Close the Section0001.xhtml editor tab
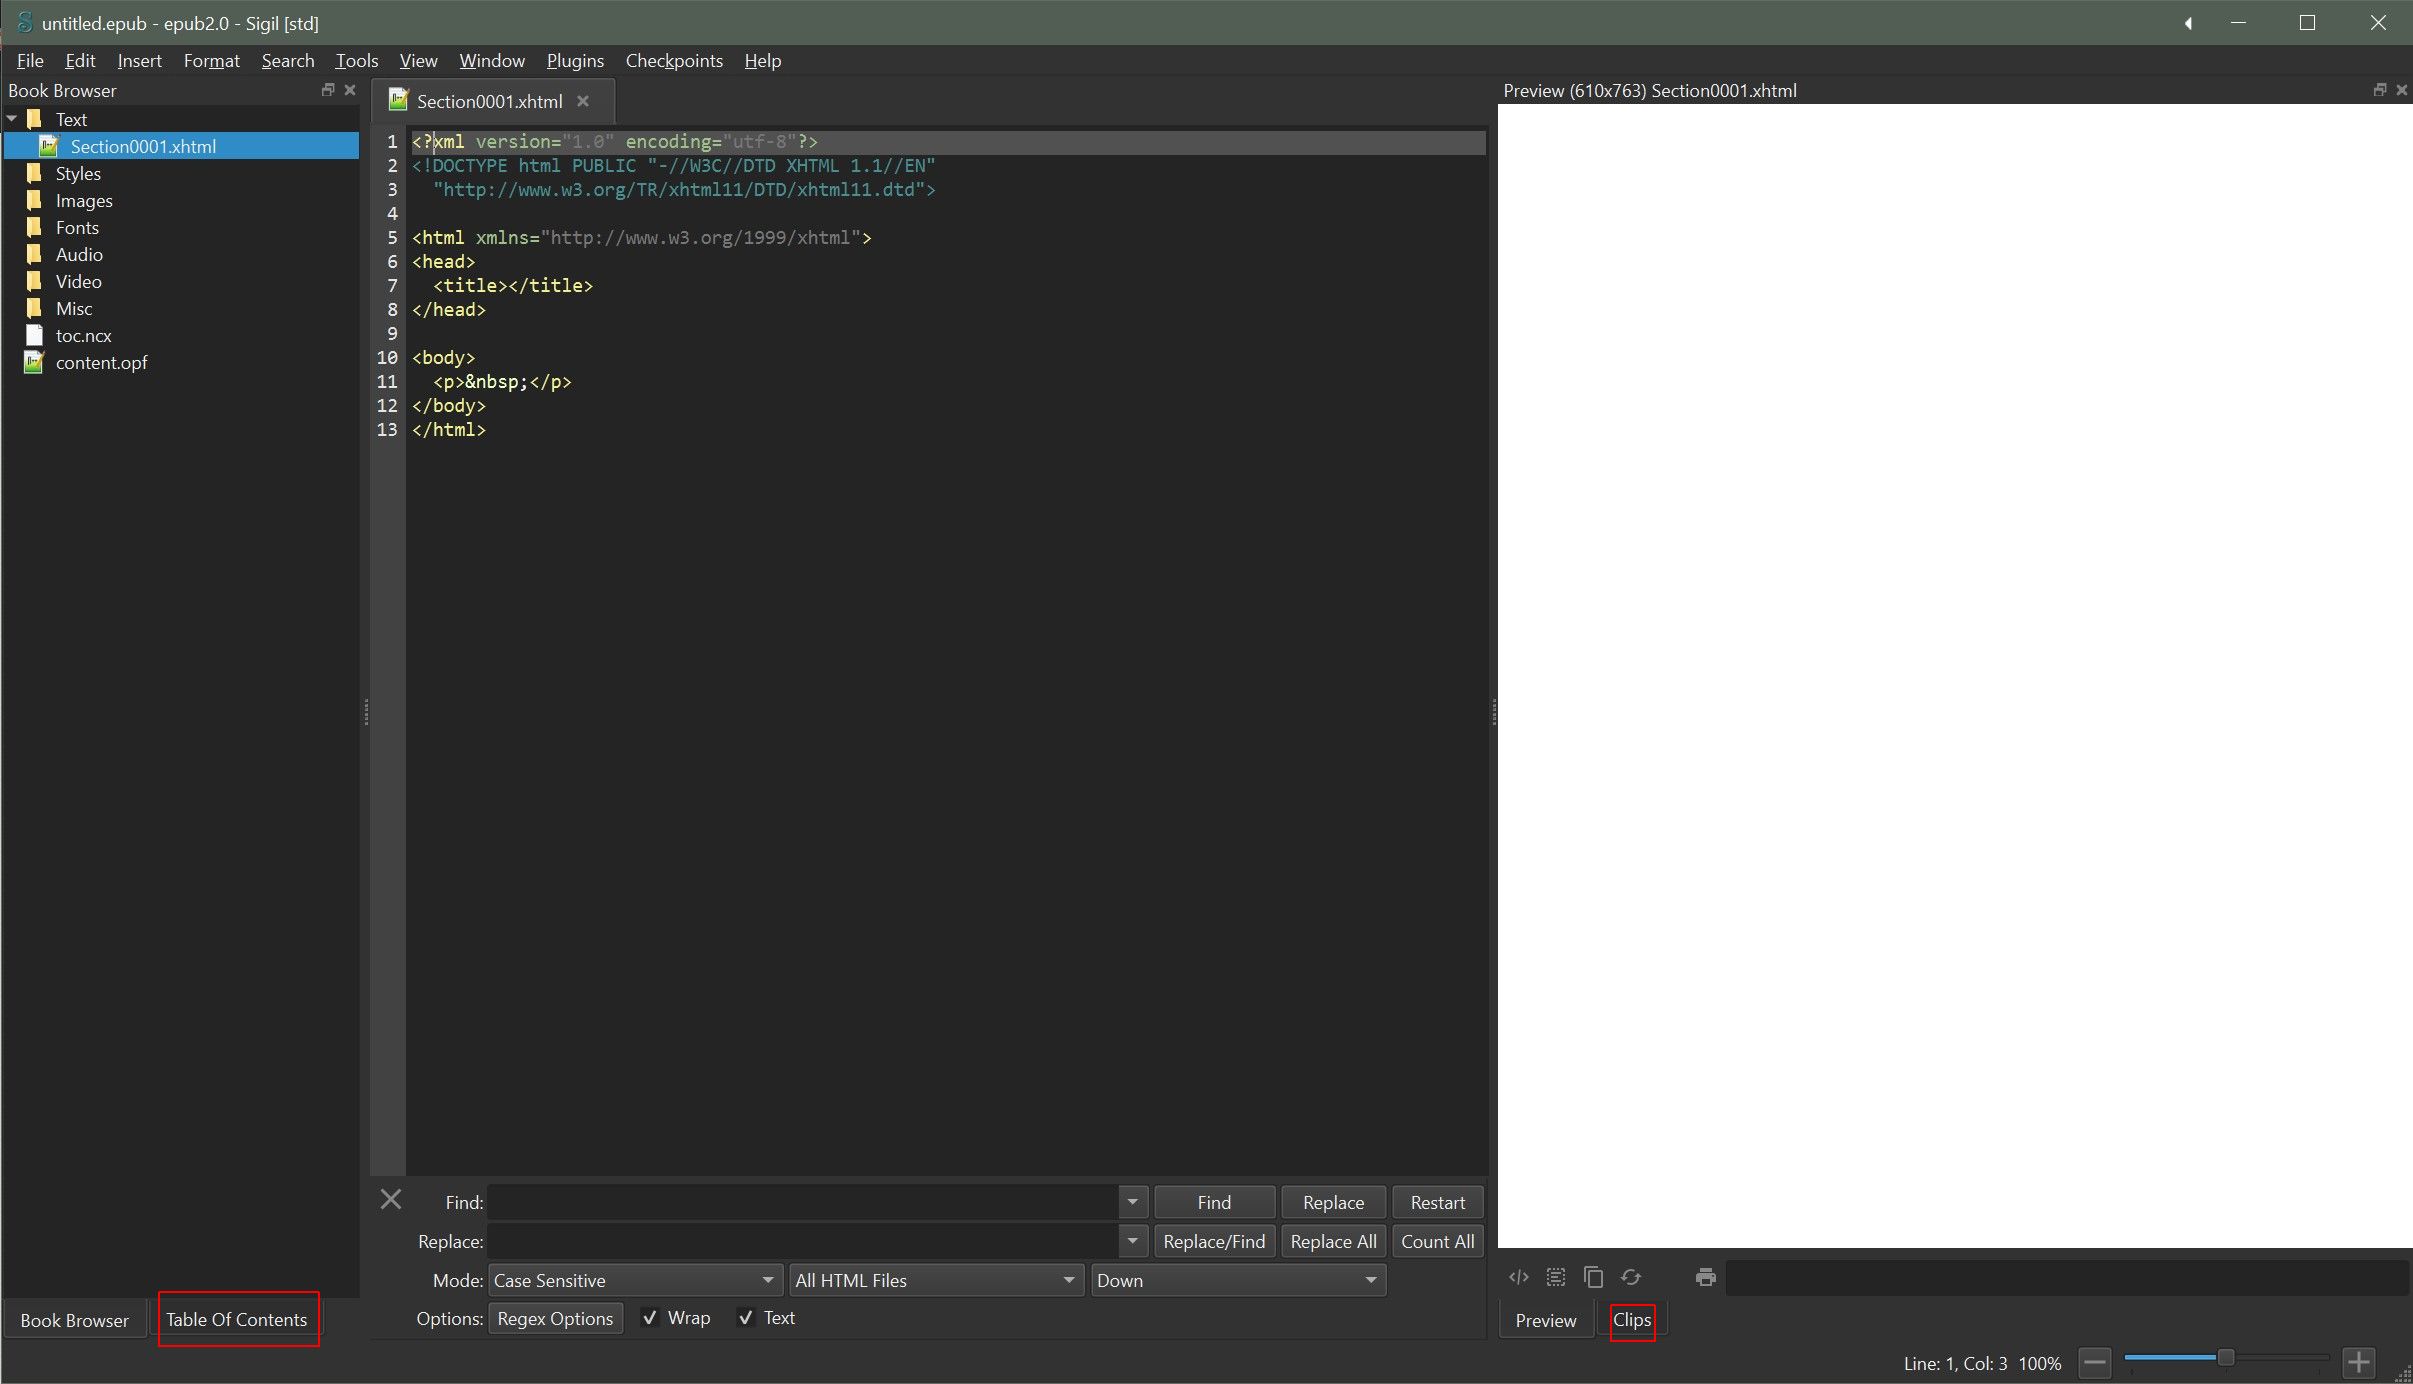Viewport: 2413px width, 1384px height. pyautogui.click(x=583, y=101)
